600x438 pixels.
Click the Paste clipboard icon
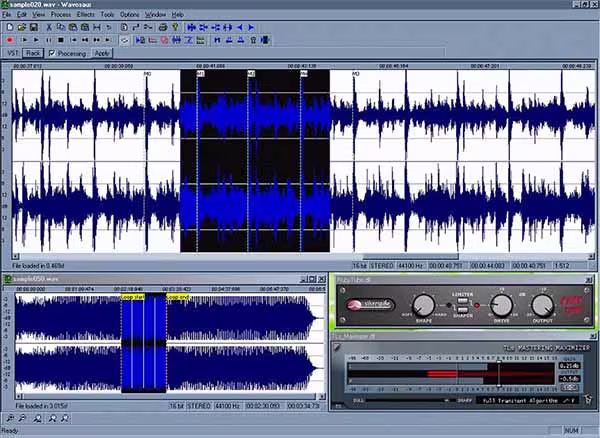tap(73, 27)
